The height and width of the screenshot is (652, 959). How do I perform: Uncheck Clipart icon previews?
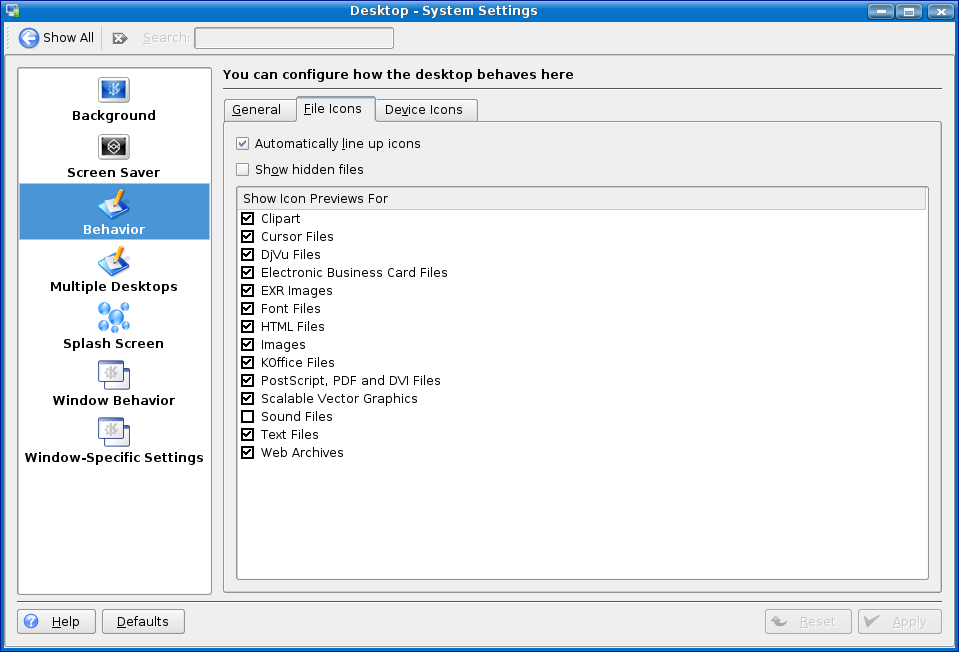click(x=248, y=219)
